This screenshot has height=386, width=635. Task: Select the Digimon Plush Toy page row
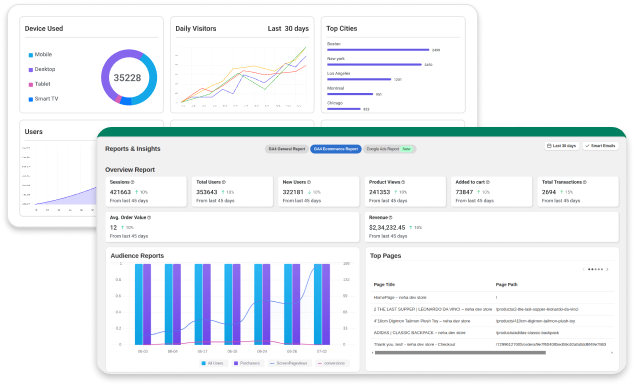pyautogui.click(x=492, y=321)
